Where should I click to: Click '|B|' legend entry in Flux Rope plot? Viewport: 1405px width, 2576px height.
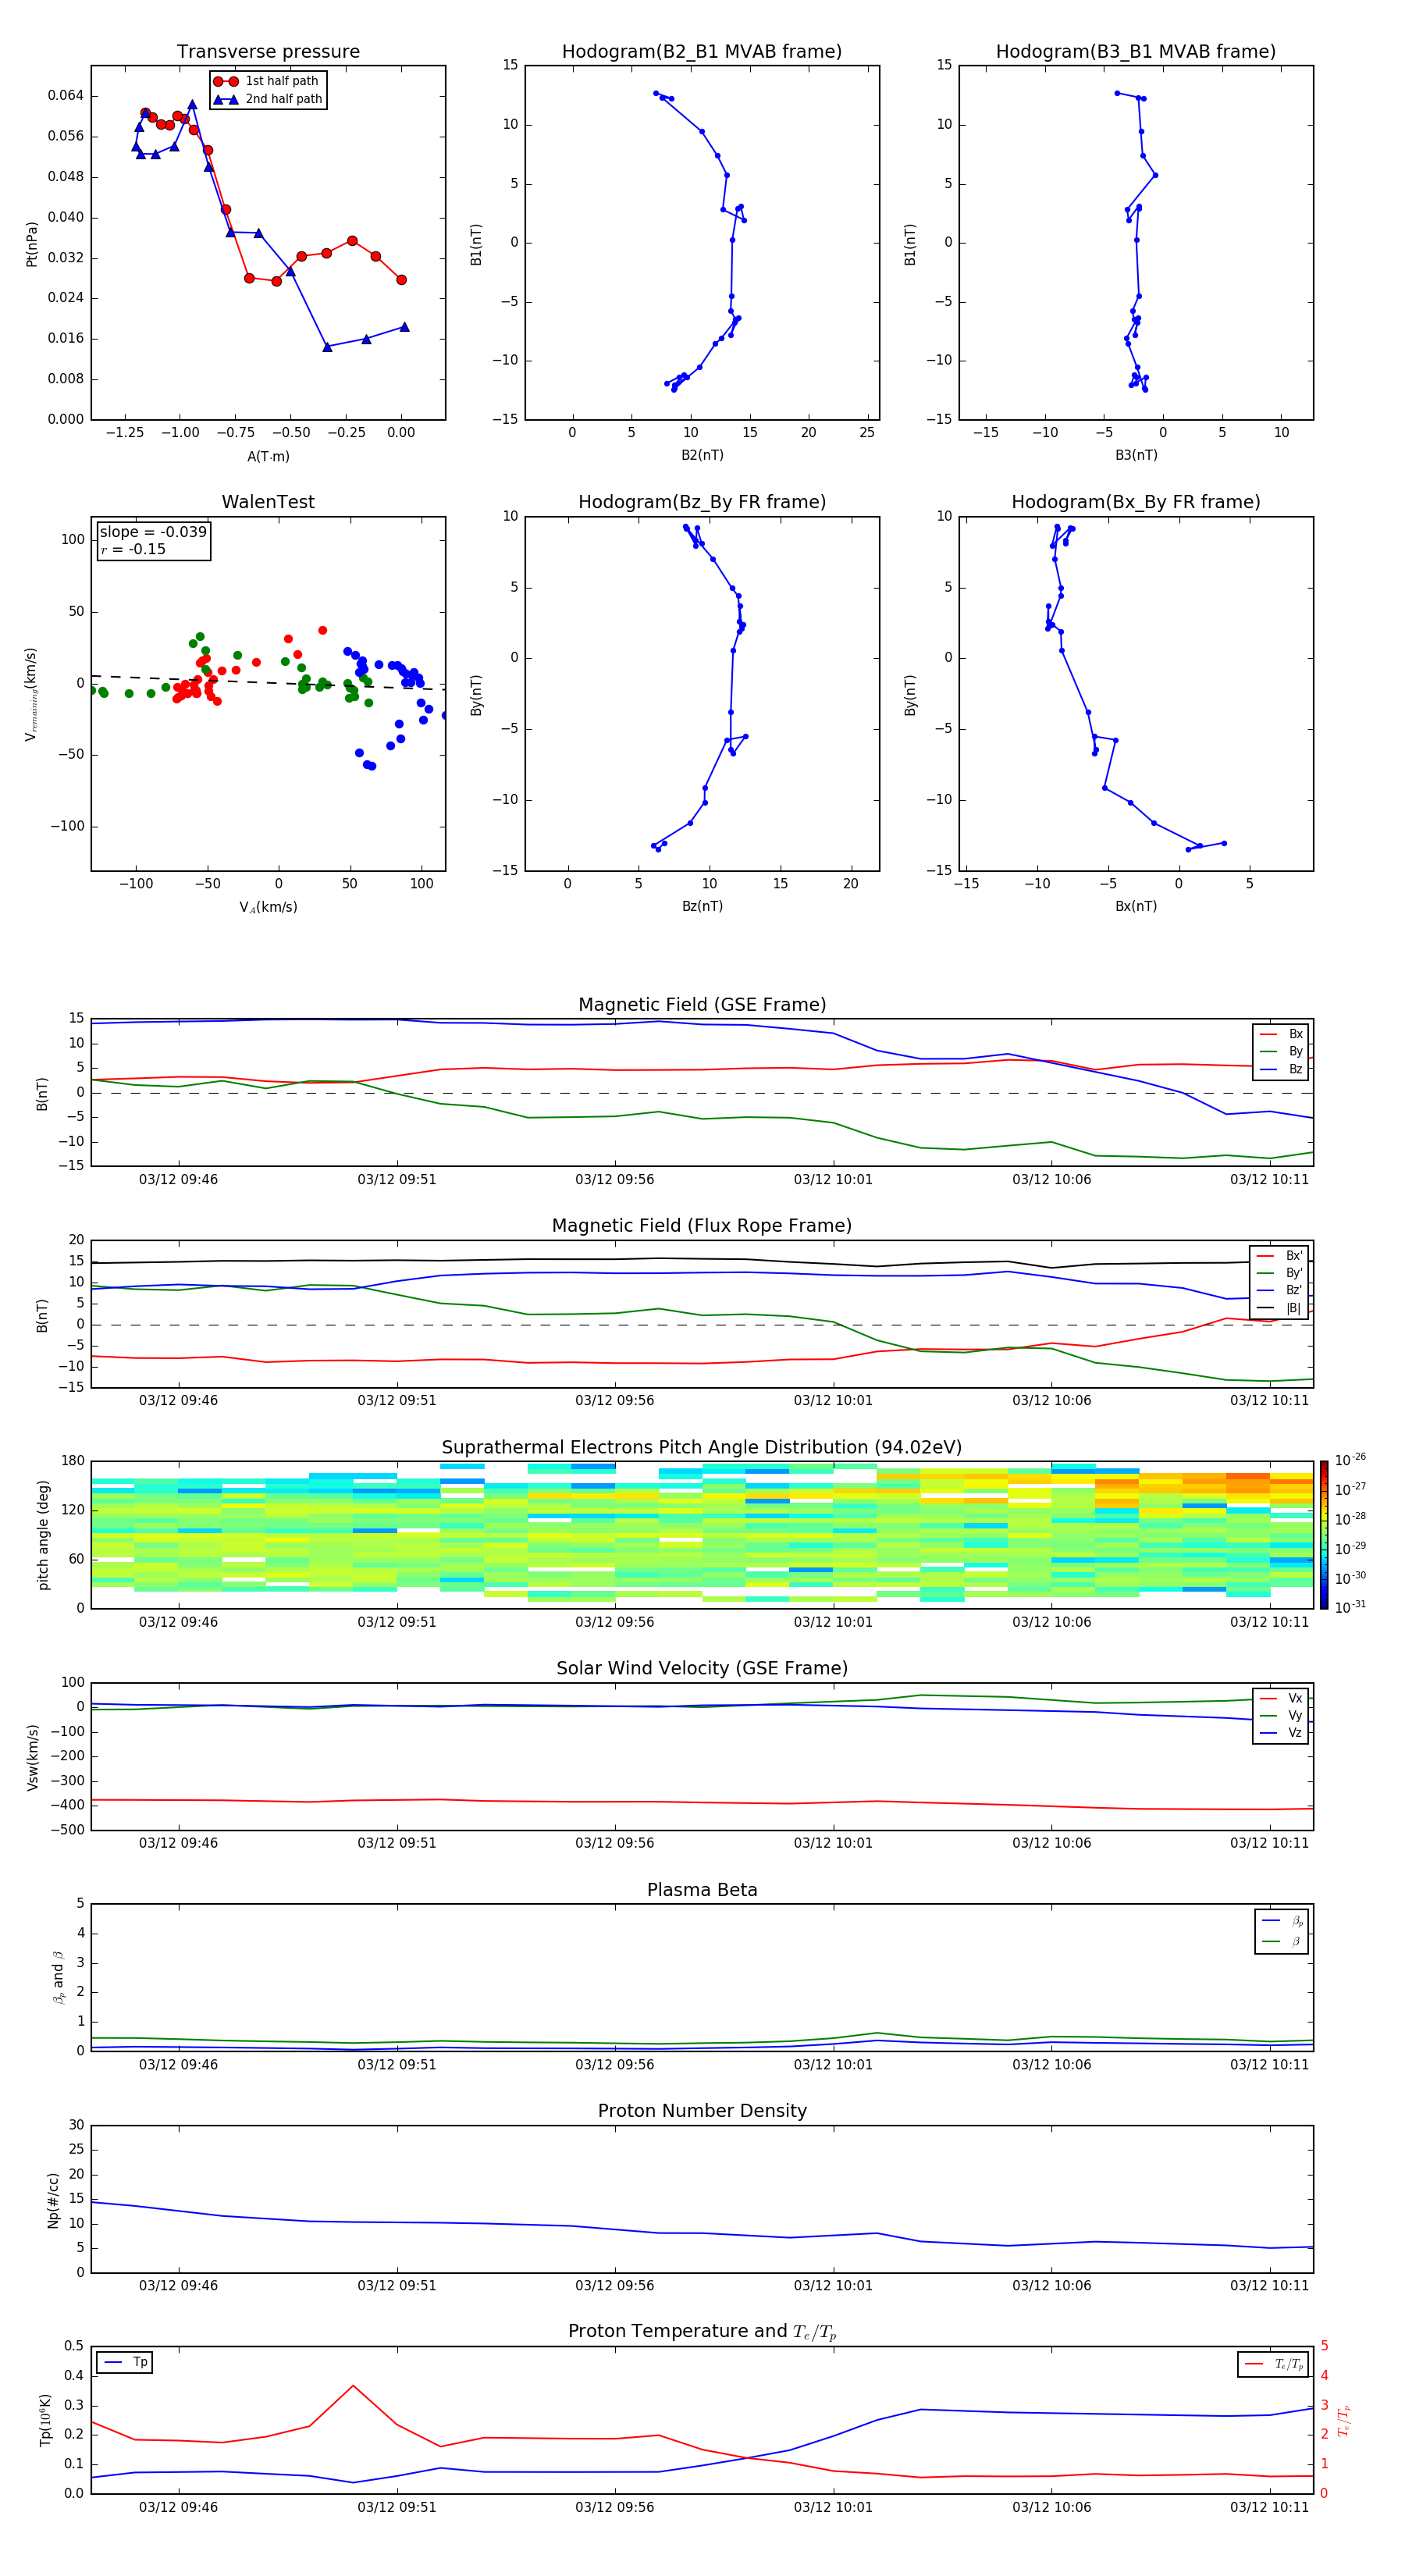[1279, 1308]
